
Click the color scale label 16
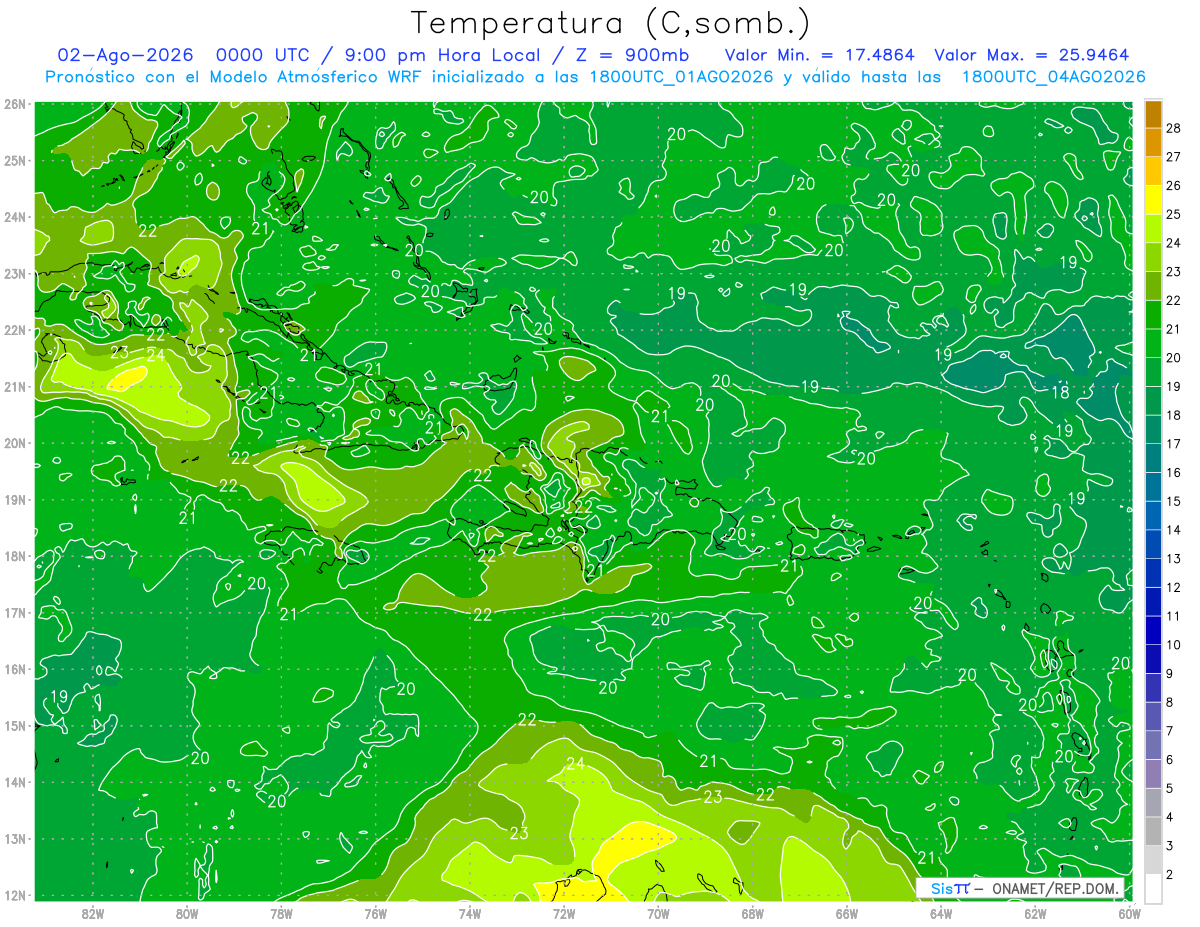pyautogui.click(x=1174, y=472)
